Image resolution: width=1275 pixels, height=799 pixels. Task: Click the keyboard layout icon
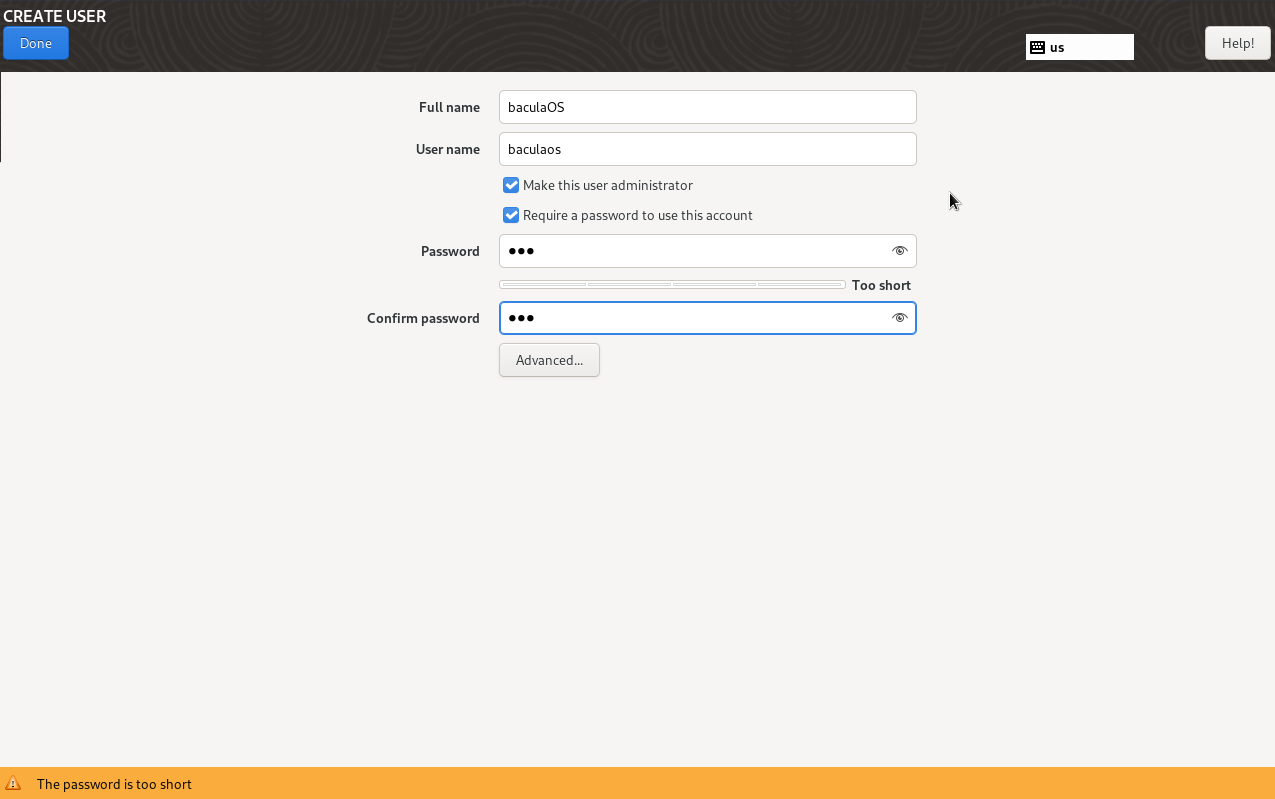tap(1037, 47)
